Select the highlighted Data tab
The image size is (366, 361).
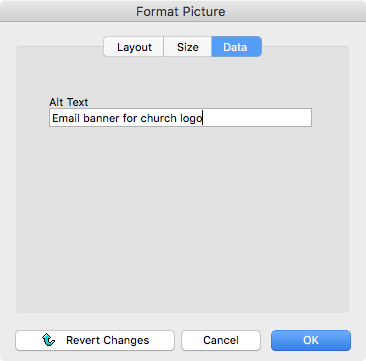point(236,47)
